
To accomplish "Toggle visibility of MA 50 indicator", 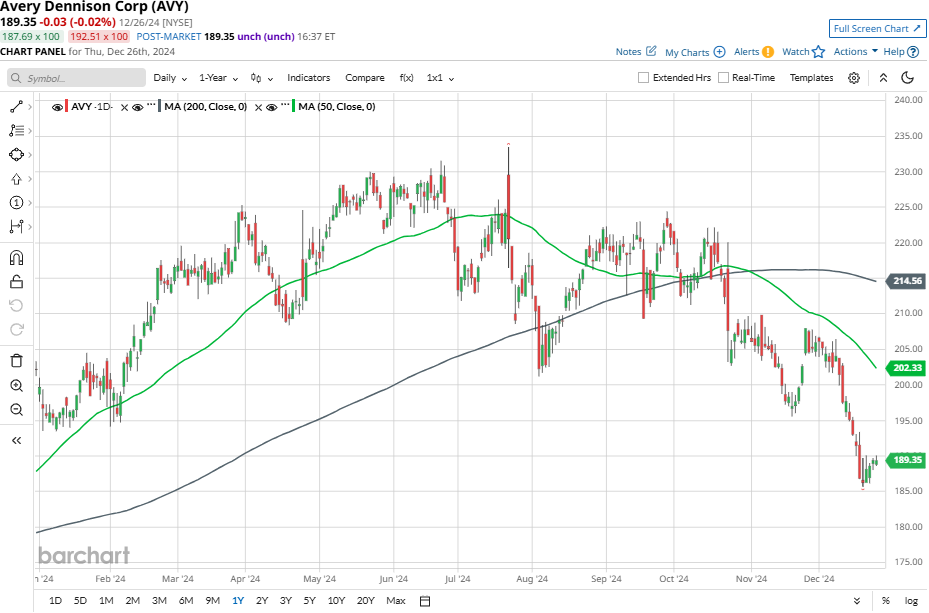I will (271, 107).
